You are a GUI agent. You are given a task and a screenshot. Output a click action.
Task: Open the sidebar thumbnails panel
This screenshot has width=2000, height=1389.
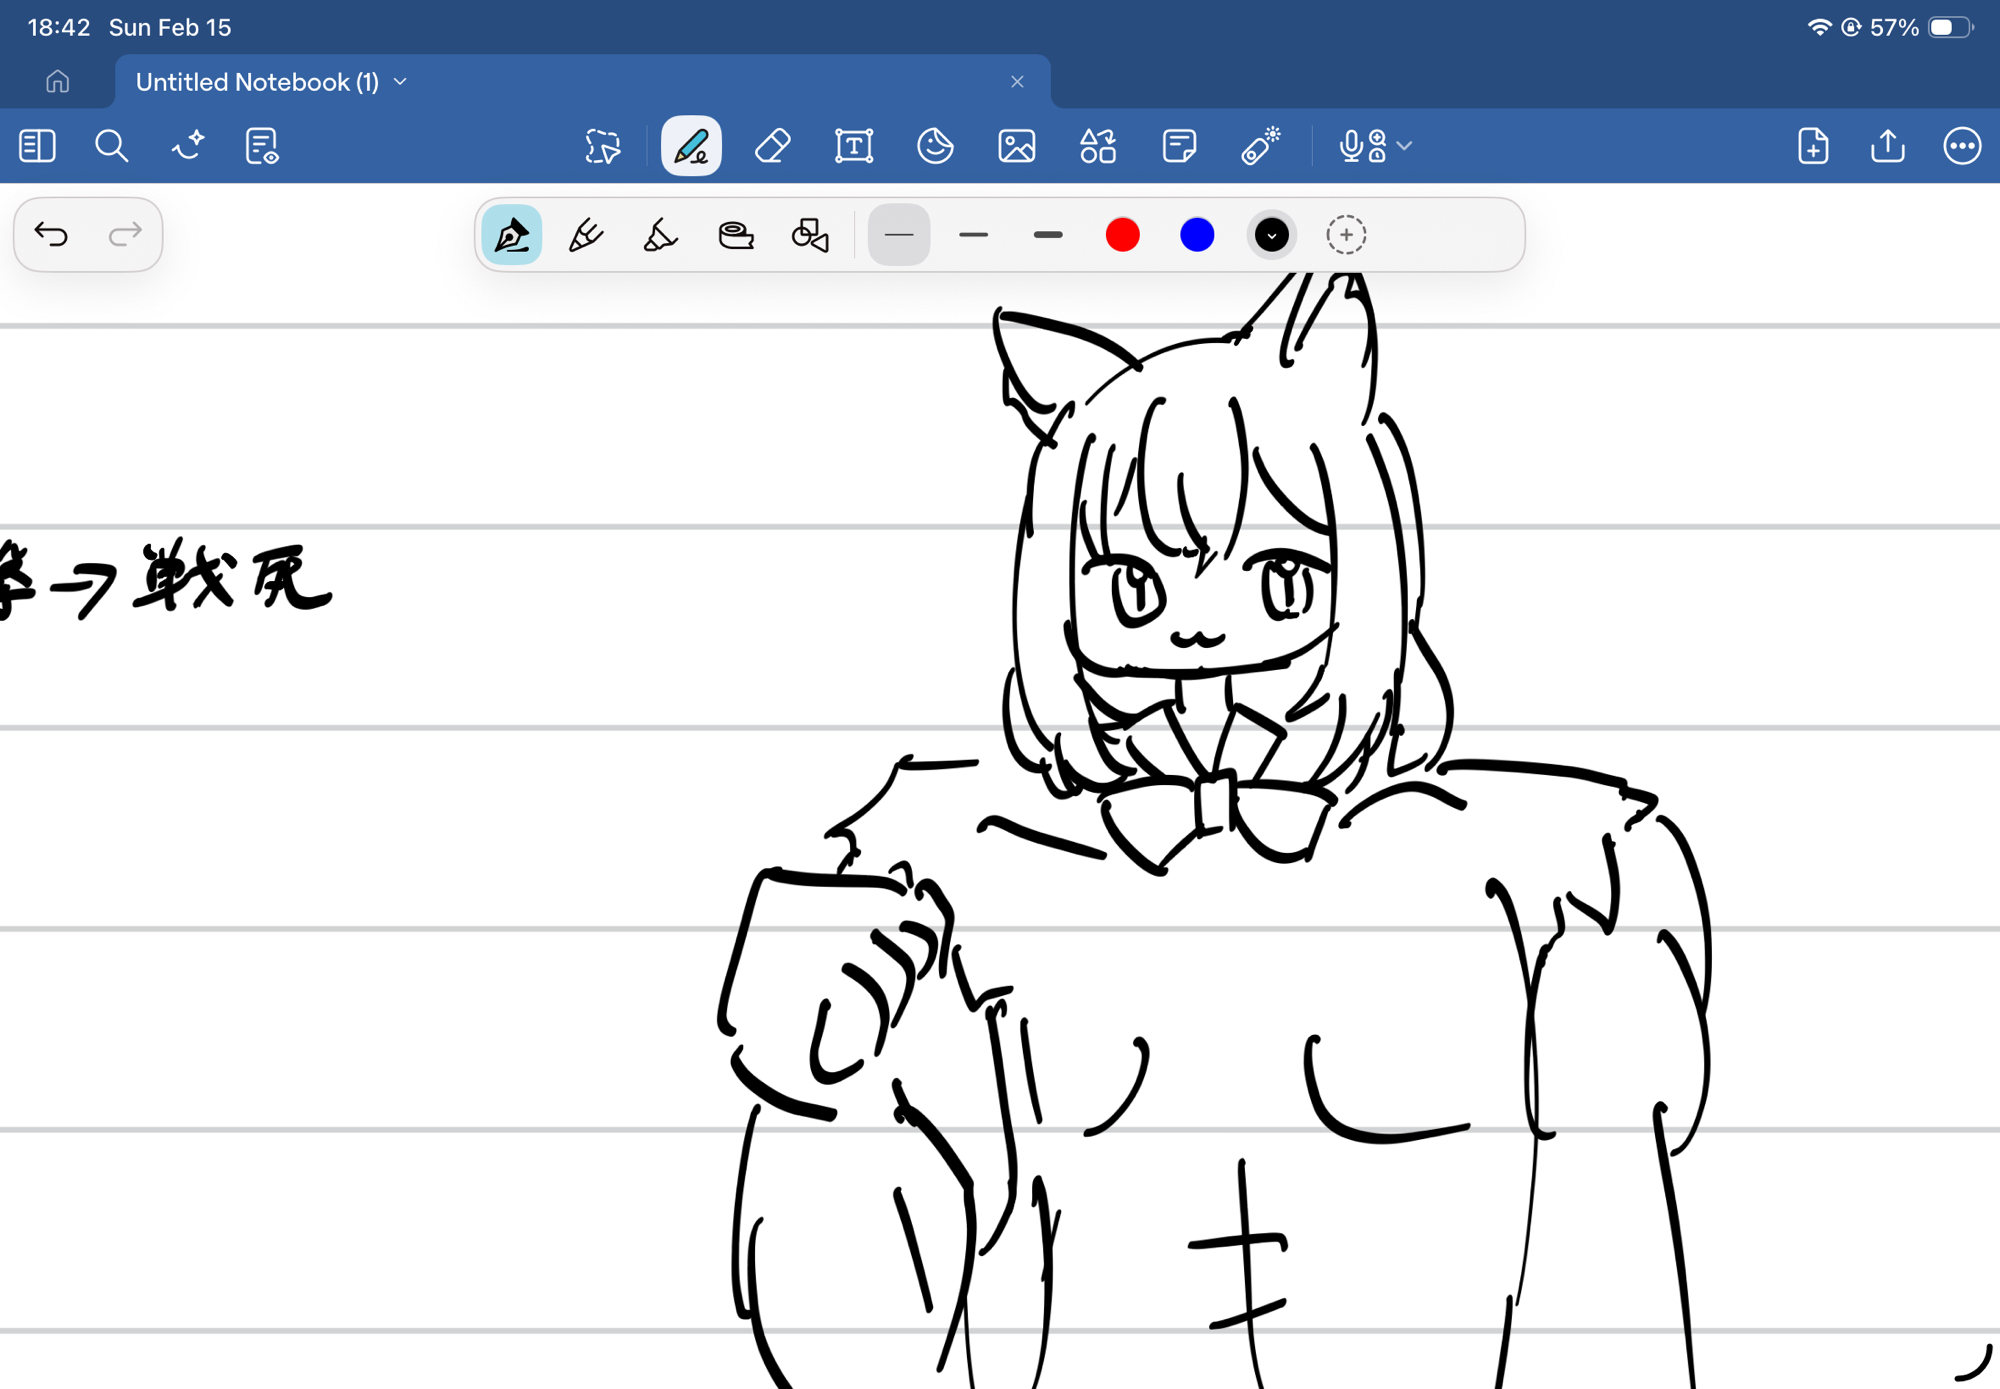click(37, 146)
